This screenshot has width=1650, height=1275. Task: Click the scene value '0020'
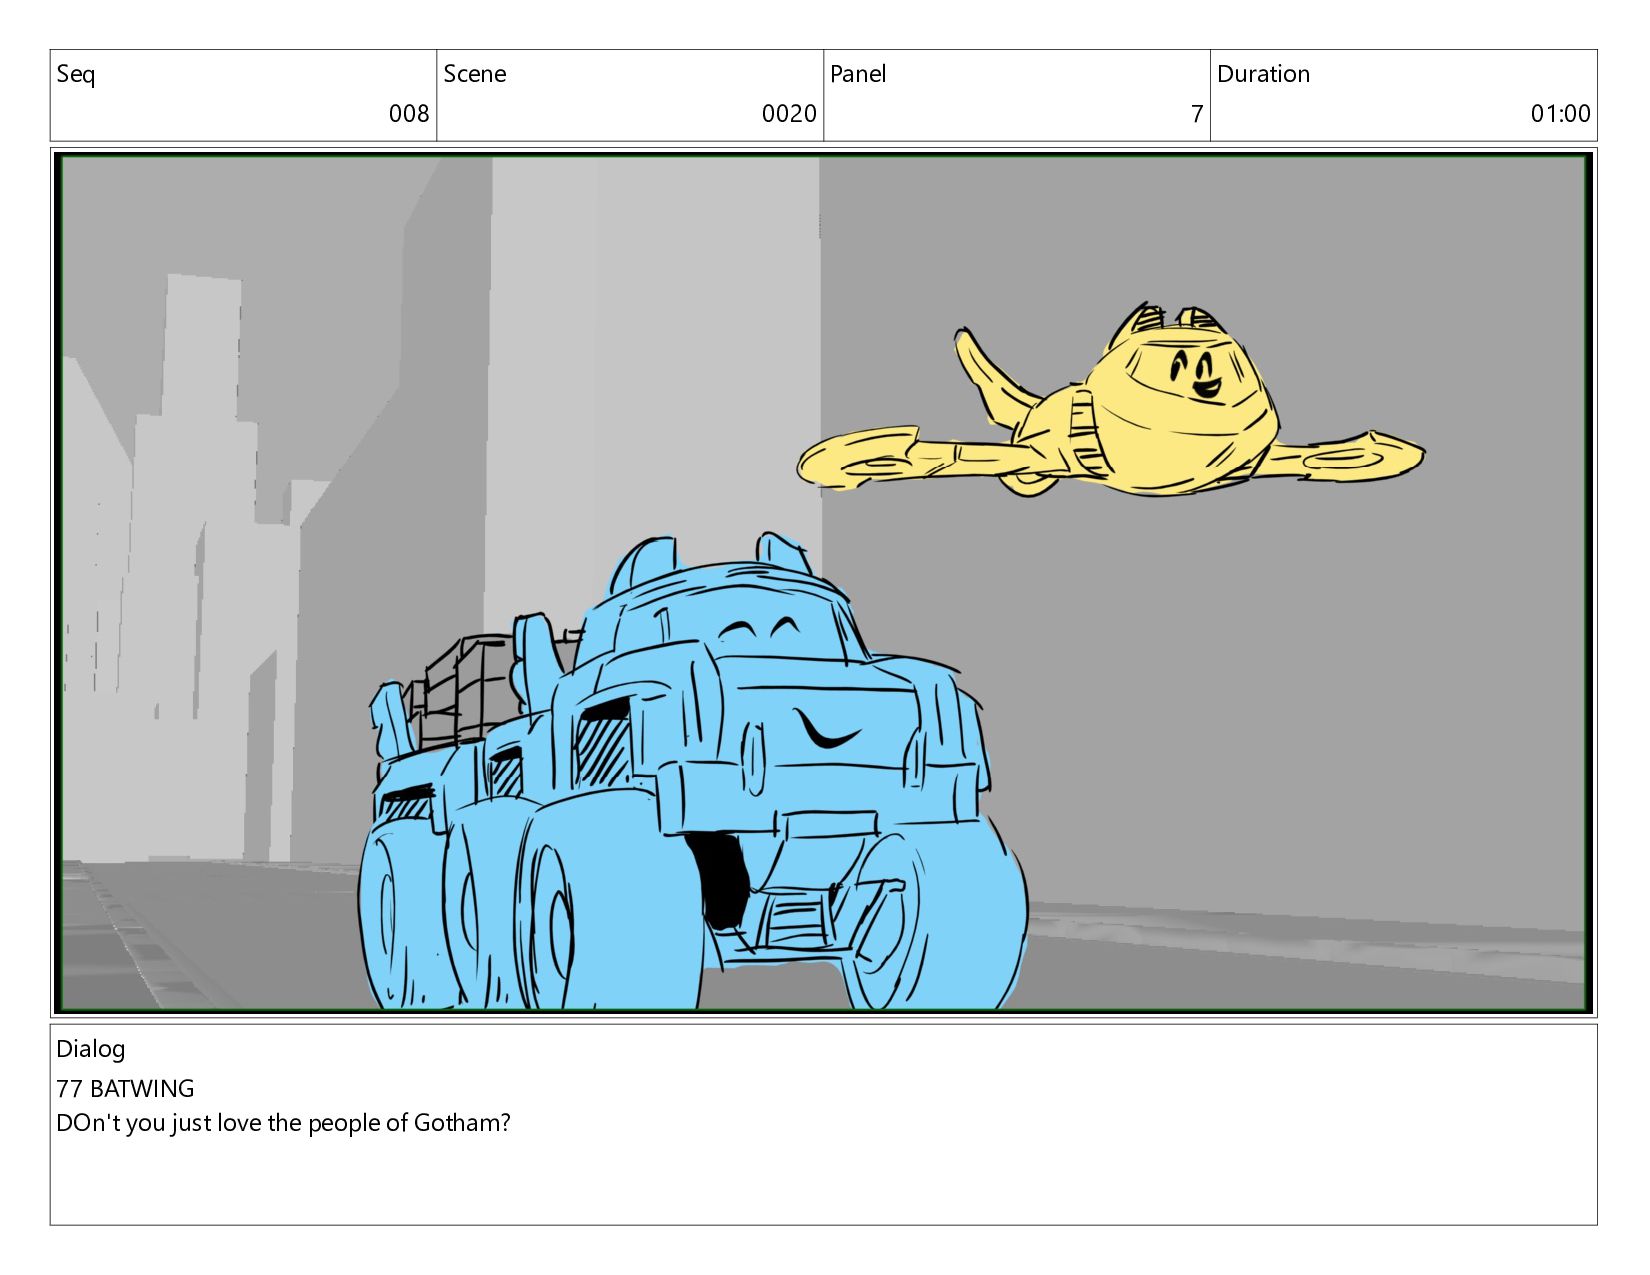point(789,114)
